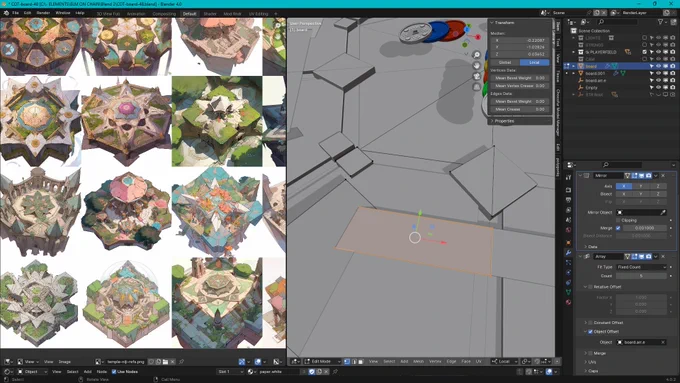This screenshot has width=680, height=383.
Task: Open Local transform orientation dropdown
Action: click(504, 361)
